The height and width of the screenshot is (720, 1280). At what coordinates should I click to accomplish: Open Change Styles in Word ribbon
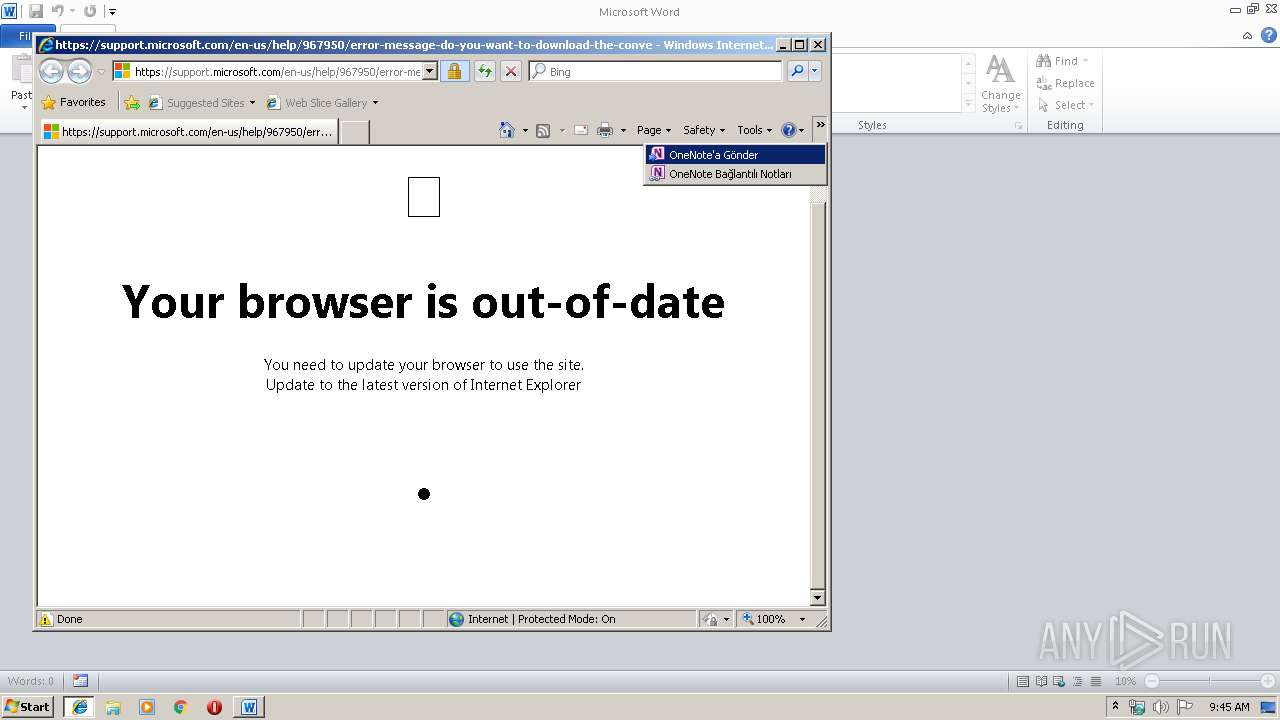[x=1000, y=84]
